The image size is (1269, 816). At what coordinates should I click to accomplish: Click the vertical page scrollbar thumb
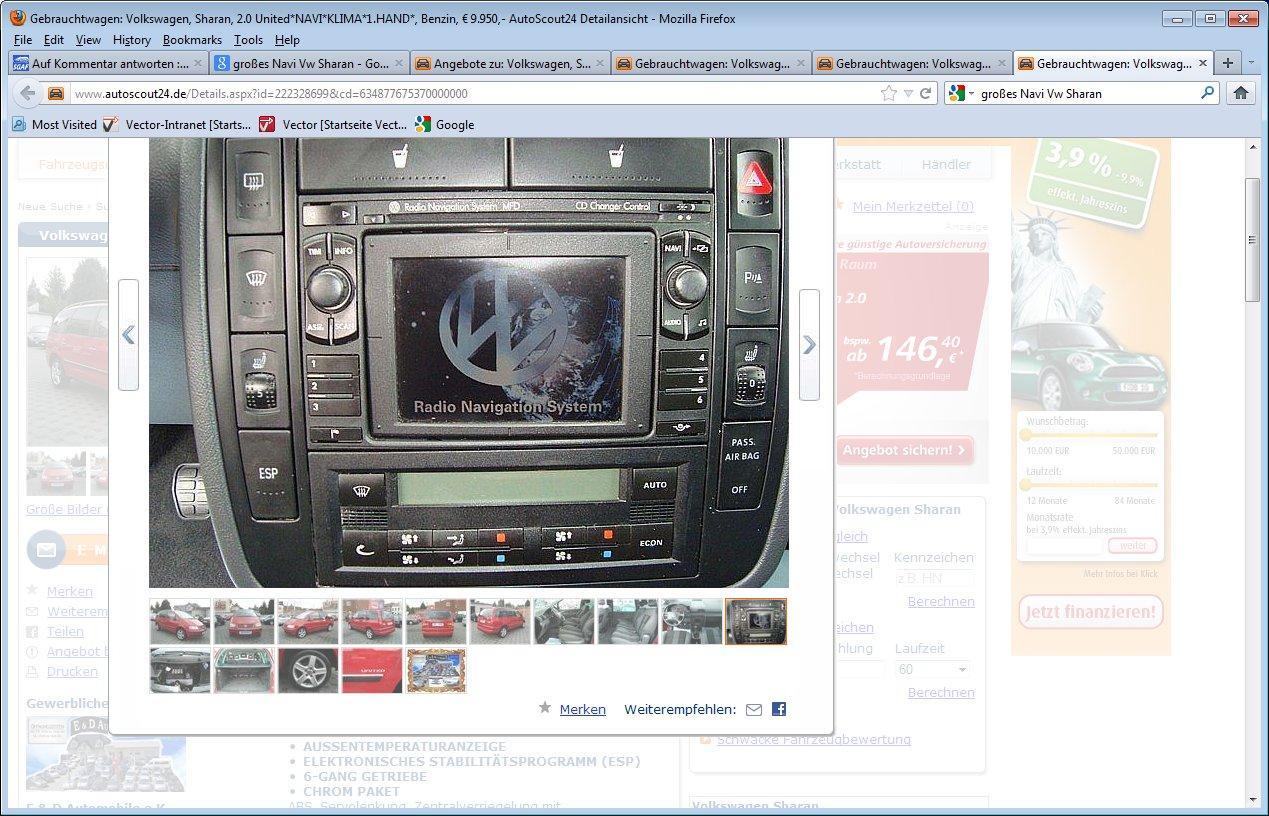pyautogui.click(x=1252, y=239)
